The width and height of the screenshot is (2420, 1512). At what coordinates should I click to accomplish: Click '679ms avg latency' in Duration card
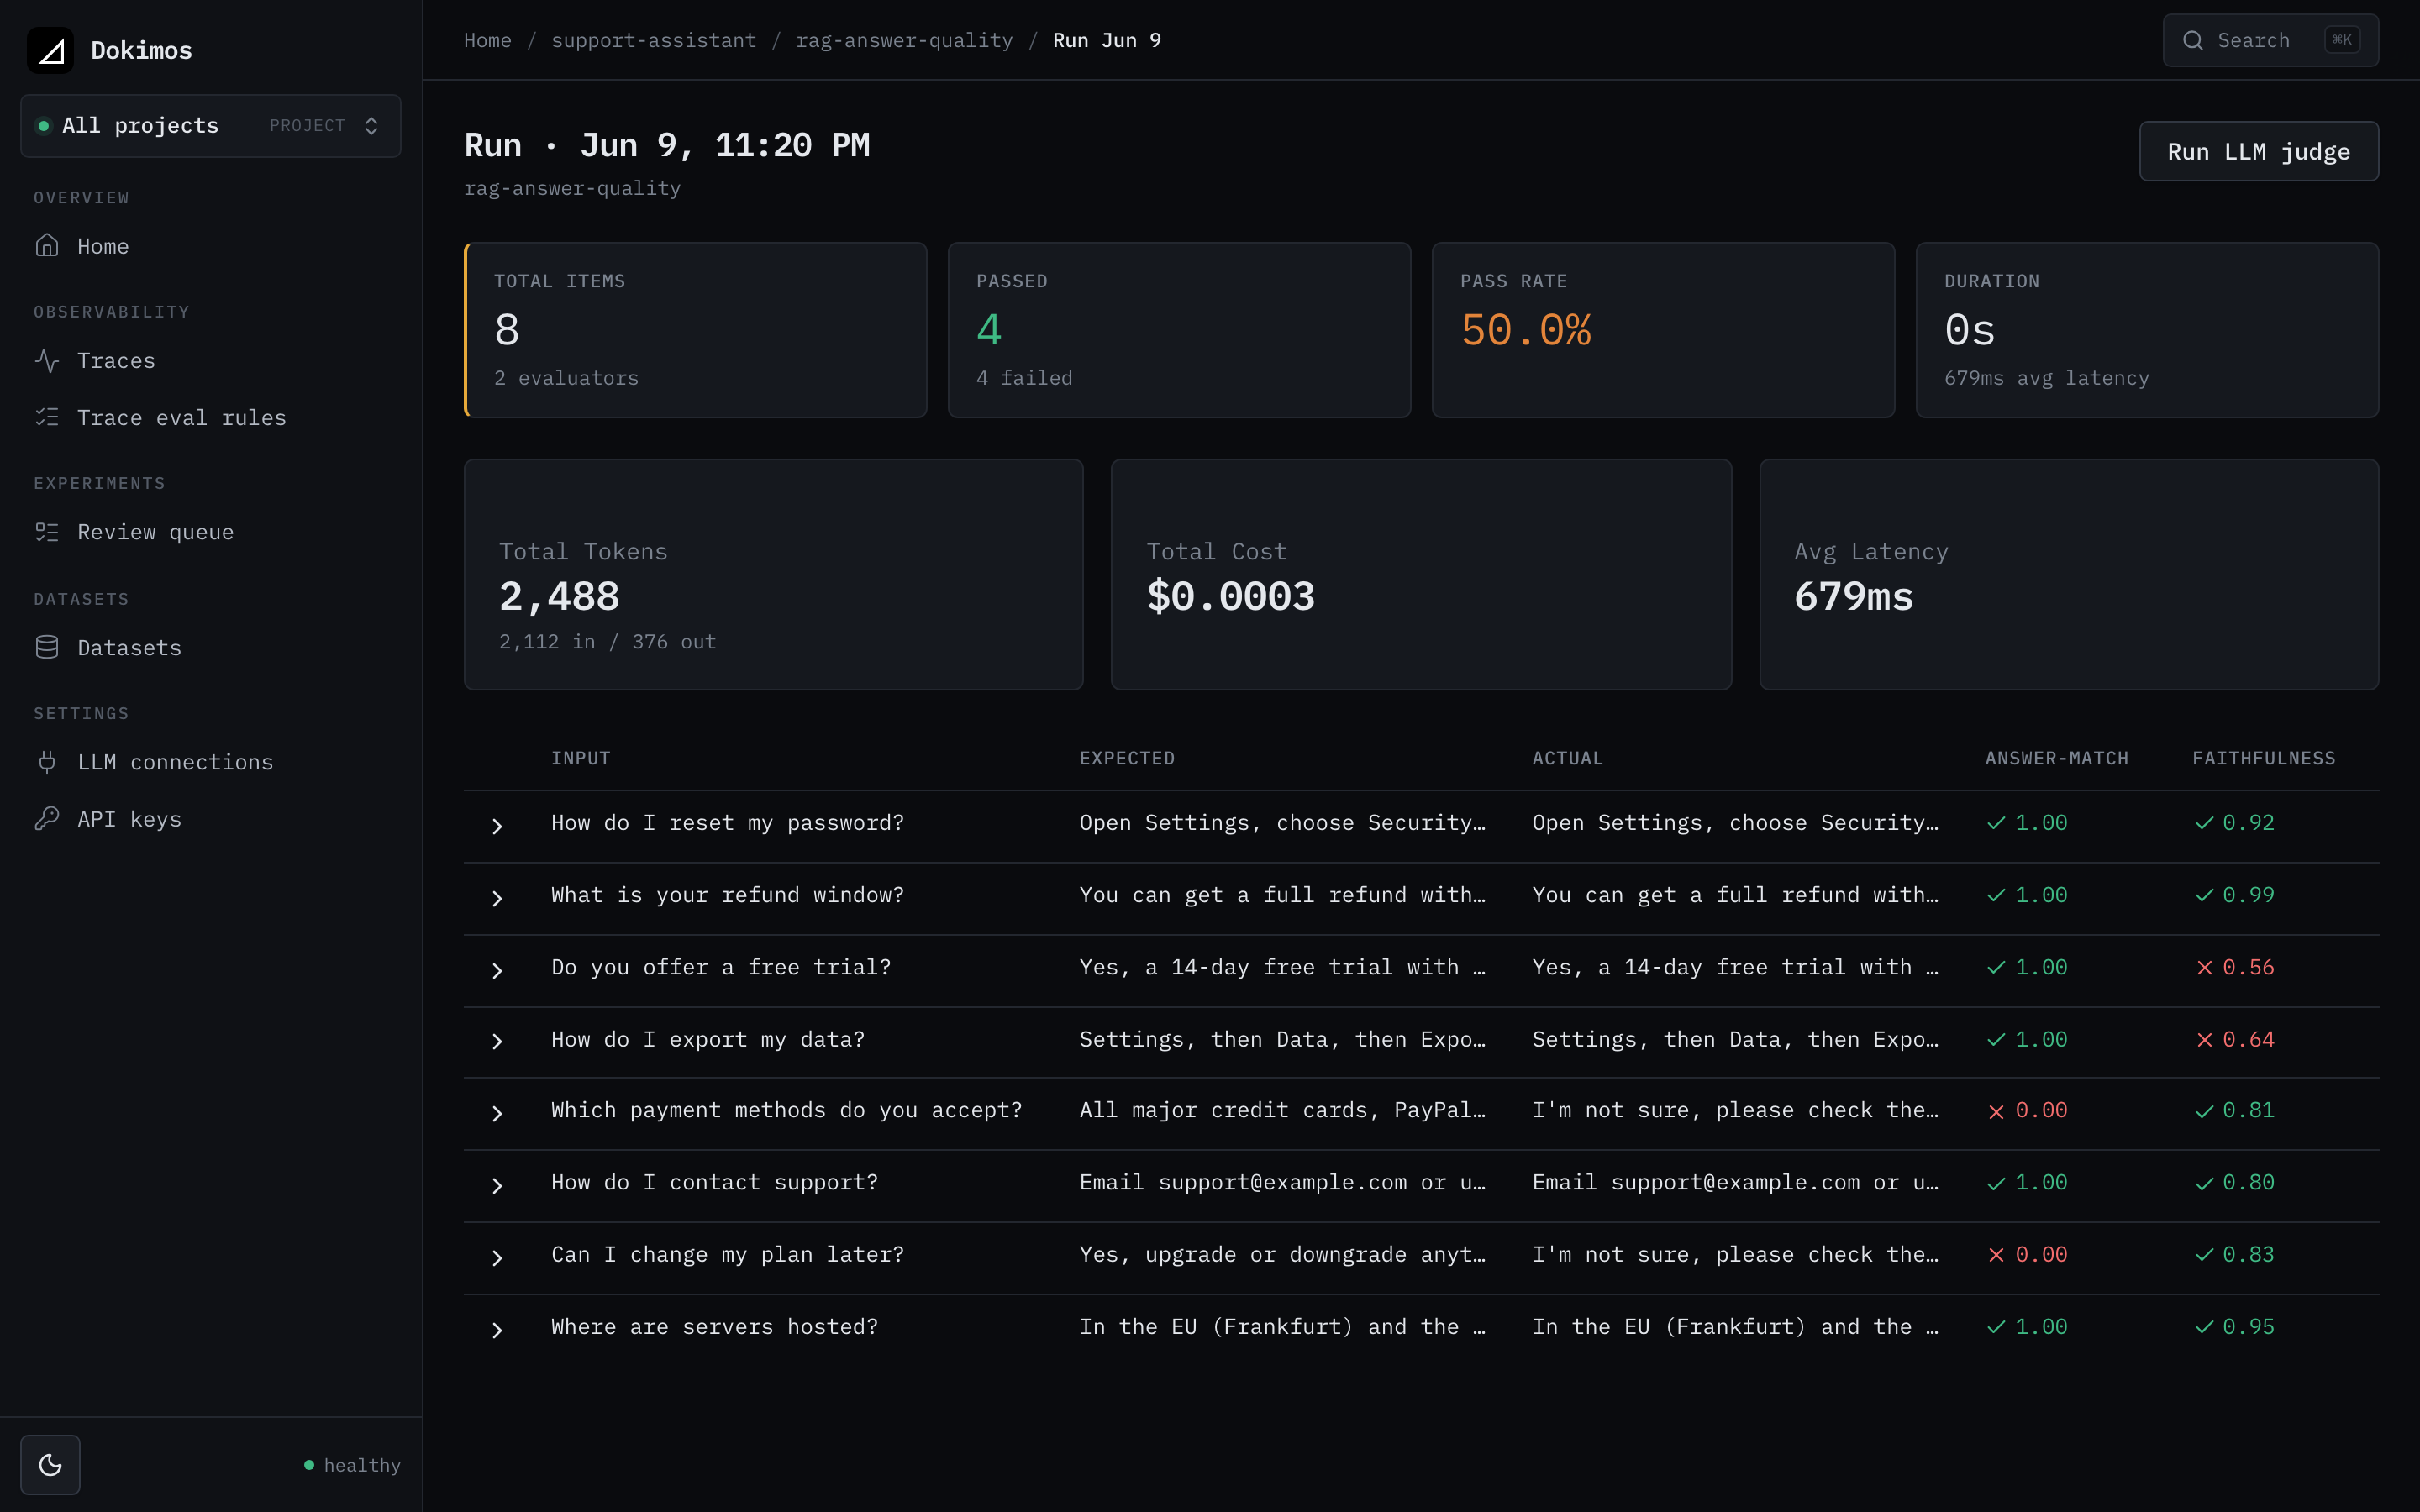click(2046, 378)
